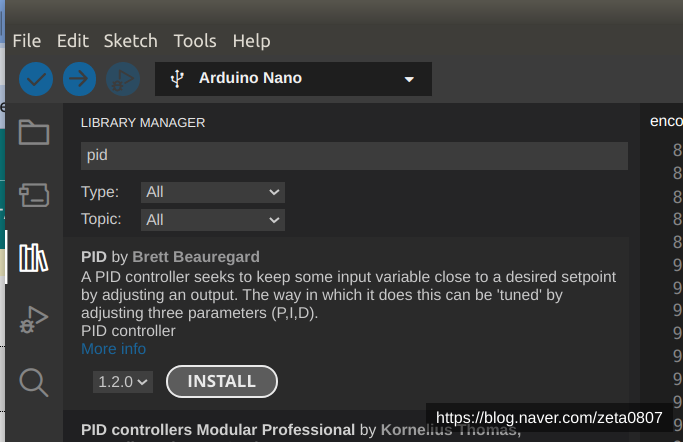The height and width of the screenshot is (442, 683).
Task: Open the File menu
Action: (x=27, y=41)
